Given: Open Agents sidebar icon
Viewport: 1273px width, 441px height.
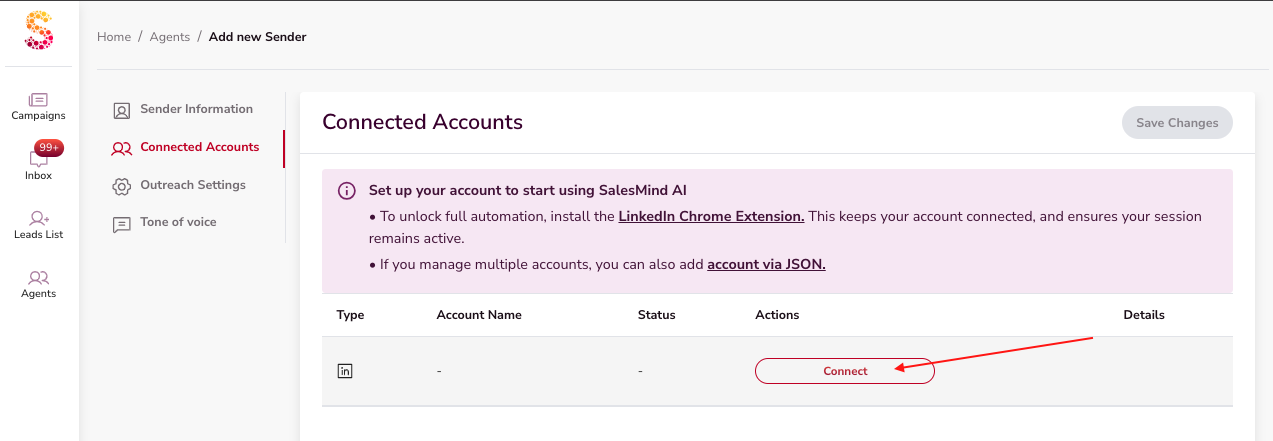Looking at the screenshot, I should point(38,278).
